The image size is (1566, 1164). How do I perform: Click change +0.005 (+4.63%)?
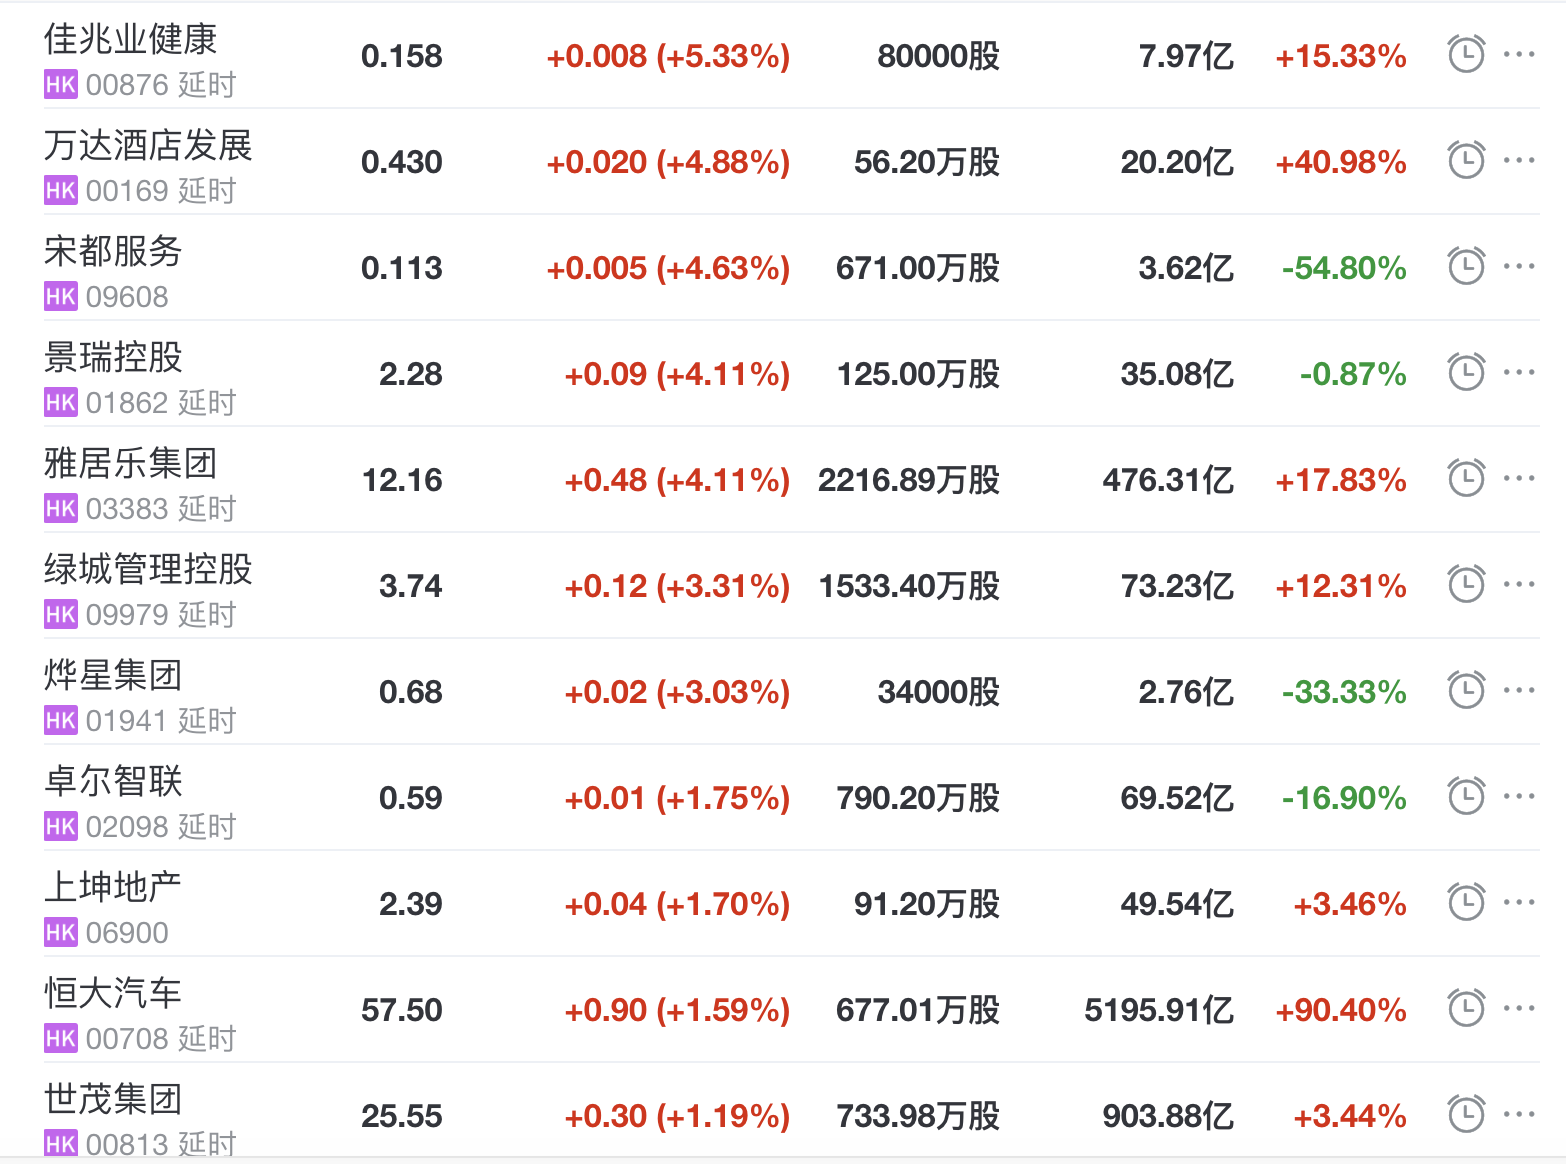click(x=668, y=268)
